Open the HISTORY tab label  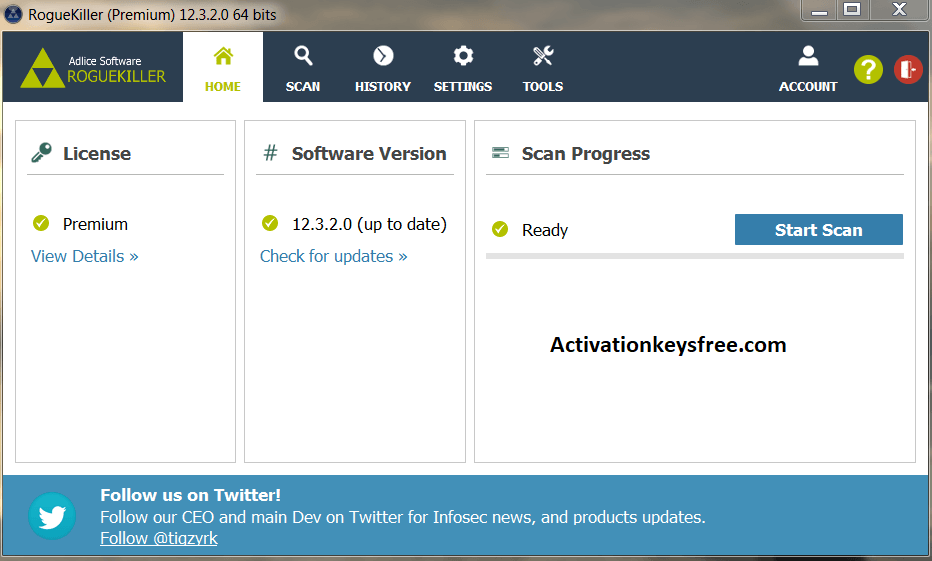pyautogui.click(x=383, y=87)
